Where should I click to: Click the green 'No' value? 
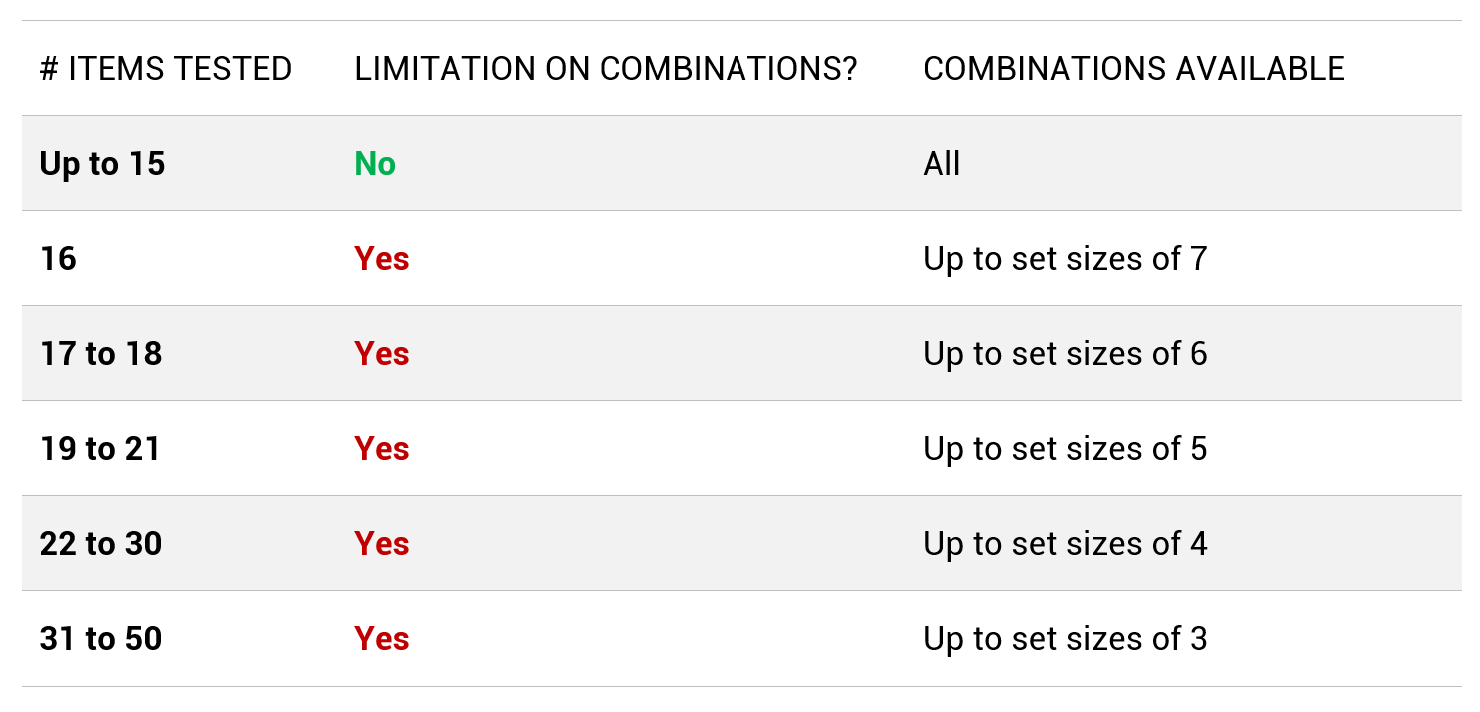[375, 164]
